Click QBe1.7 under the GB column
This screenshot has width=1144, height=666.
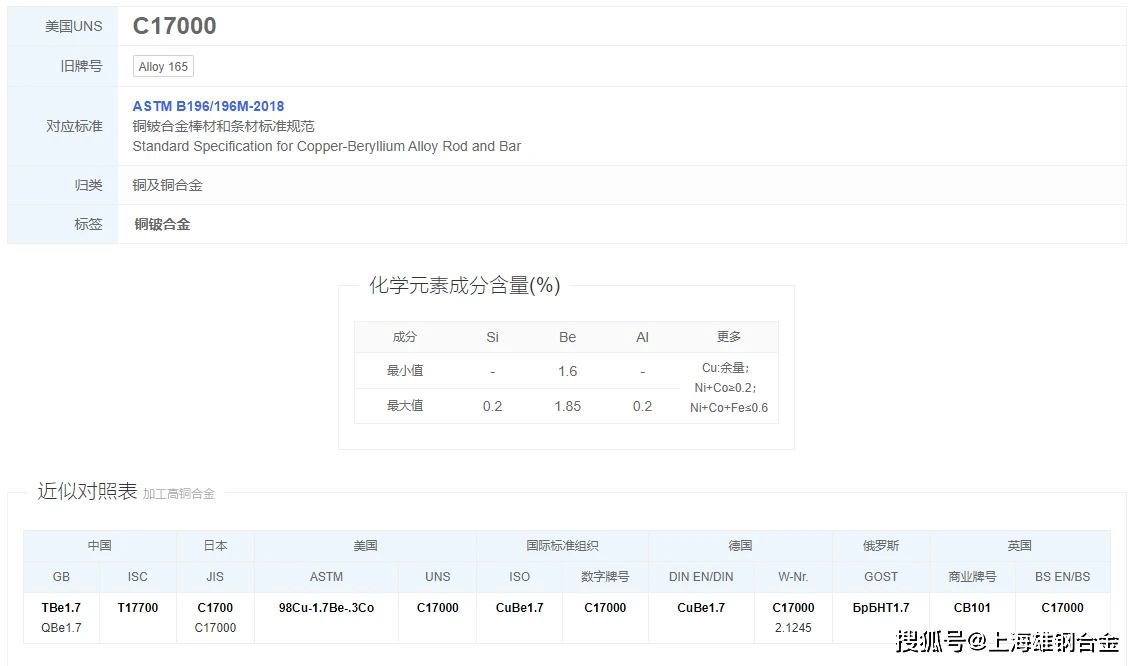coord(60,629)
